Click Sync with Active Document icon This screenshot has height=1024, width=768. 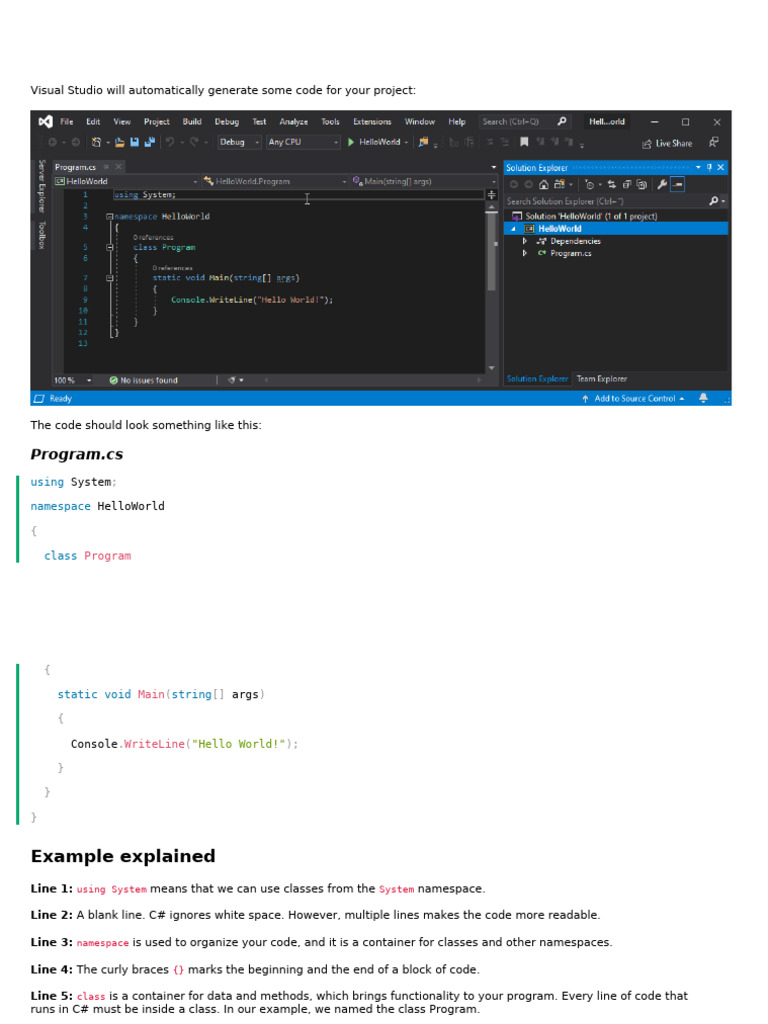tap(611, 185)
